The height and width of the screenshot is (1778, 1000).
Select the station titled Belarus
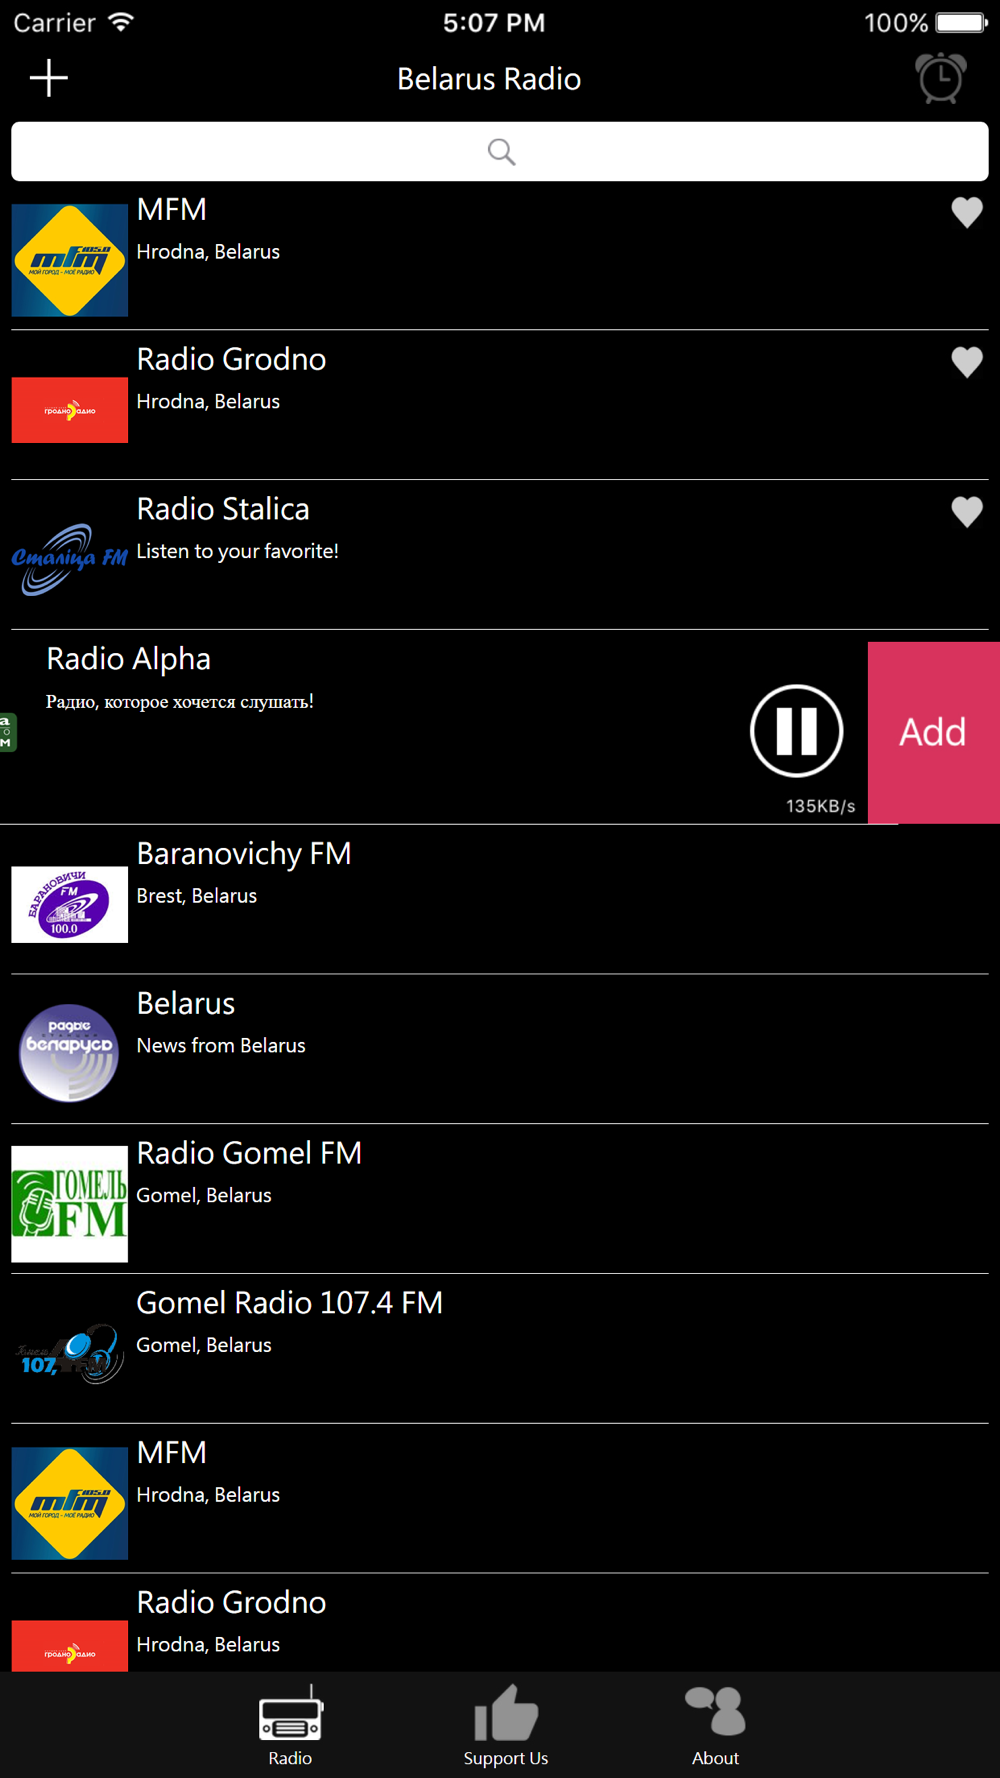186,1003
